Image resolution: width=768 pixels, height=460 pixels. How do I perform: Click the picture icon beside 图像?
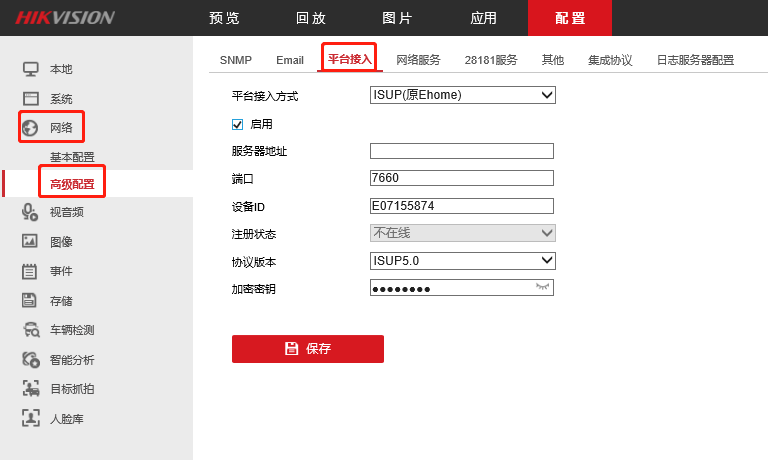tap(30, 241)
